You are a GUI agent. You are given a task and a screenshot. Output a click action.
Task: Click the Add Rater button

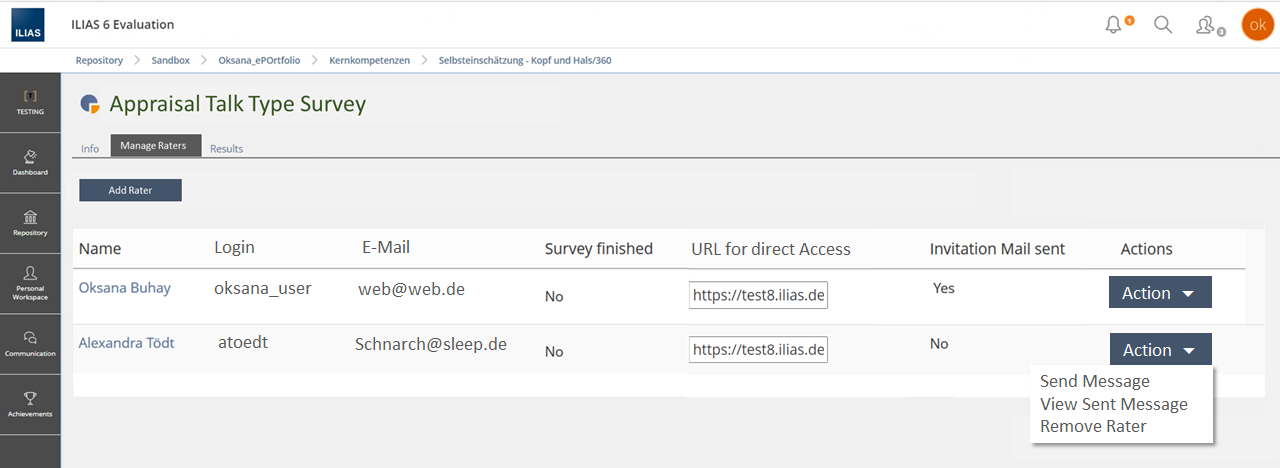click(x=131, y=190)
